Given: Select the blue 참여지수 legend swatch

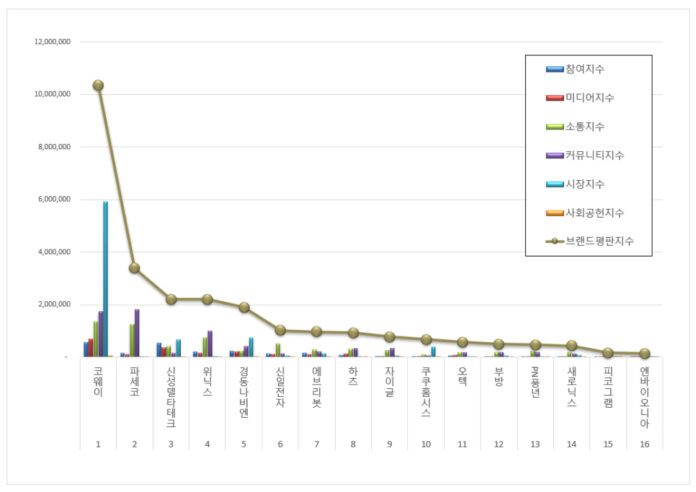Looking at the screenshot, I should (554, 69).
